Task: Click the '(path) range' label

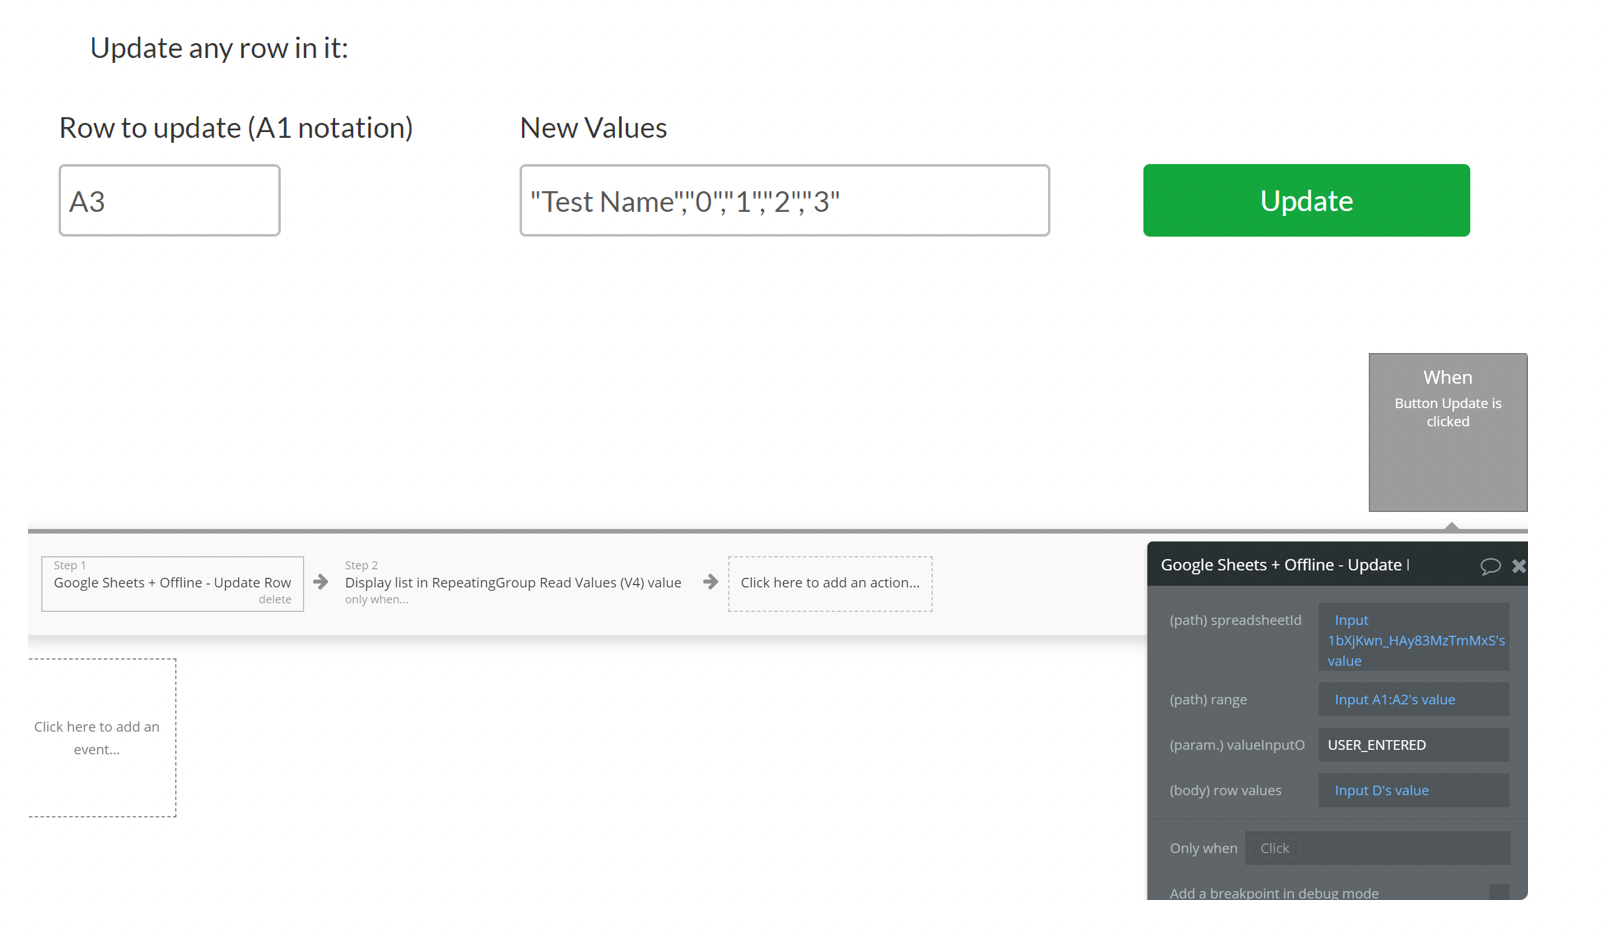Action: click(x=1208, y=700)
